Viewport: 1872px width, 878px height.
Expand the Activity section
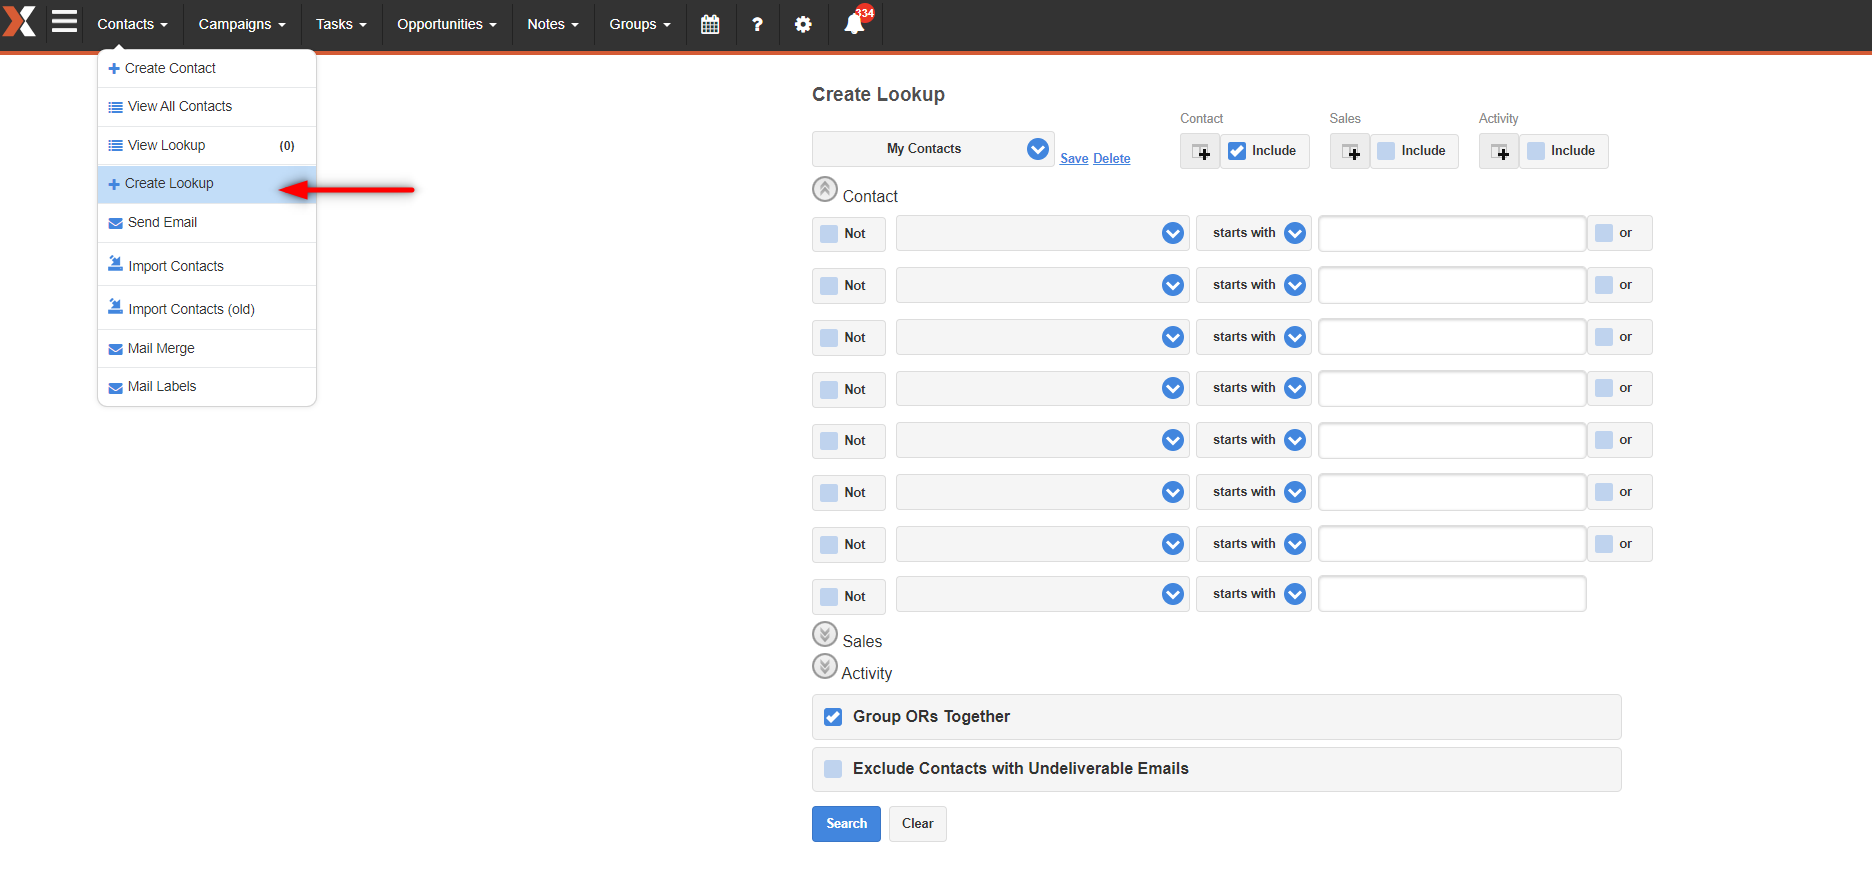pos(825,667)
